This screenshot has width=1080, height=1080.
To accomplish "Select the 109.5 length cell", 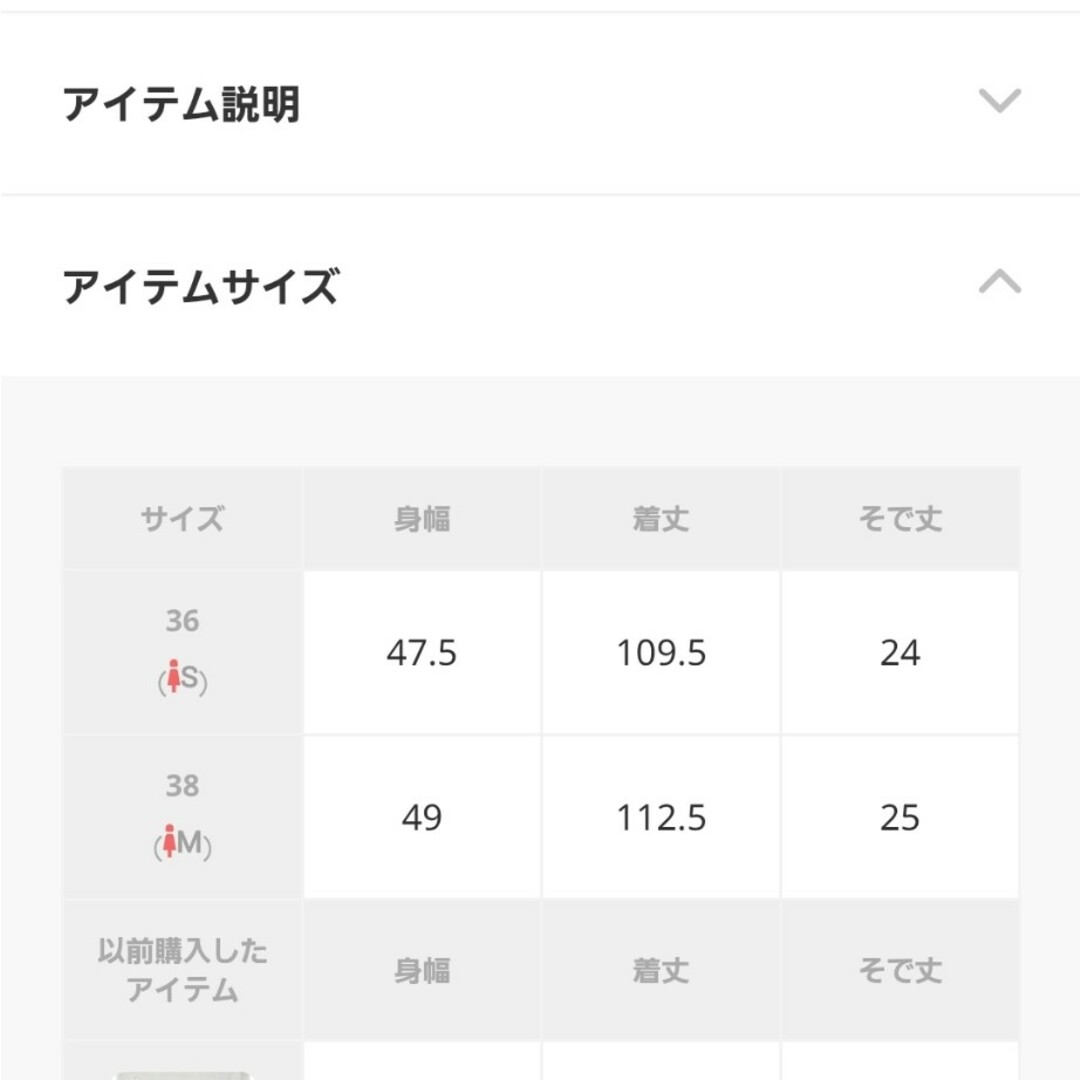I will 661,652.
